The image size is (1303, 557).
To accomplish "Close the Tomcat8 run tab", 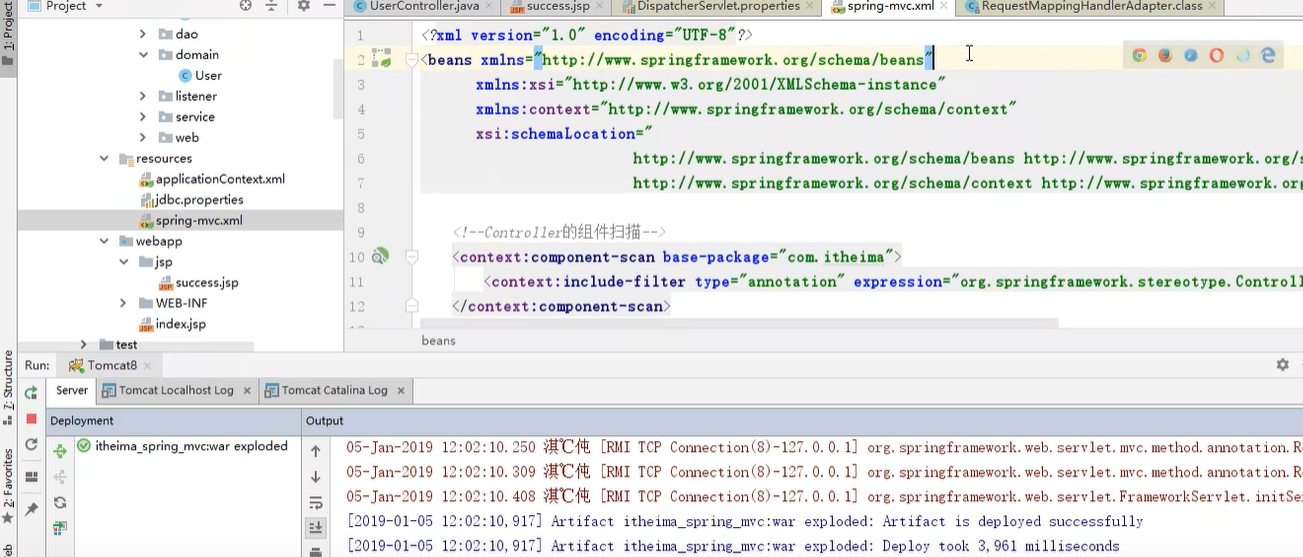I will point(149,366).
